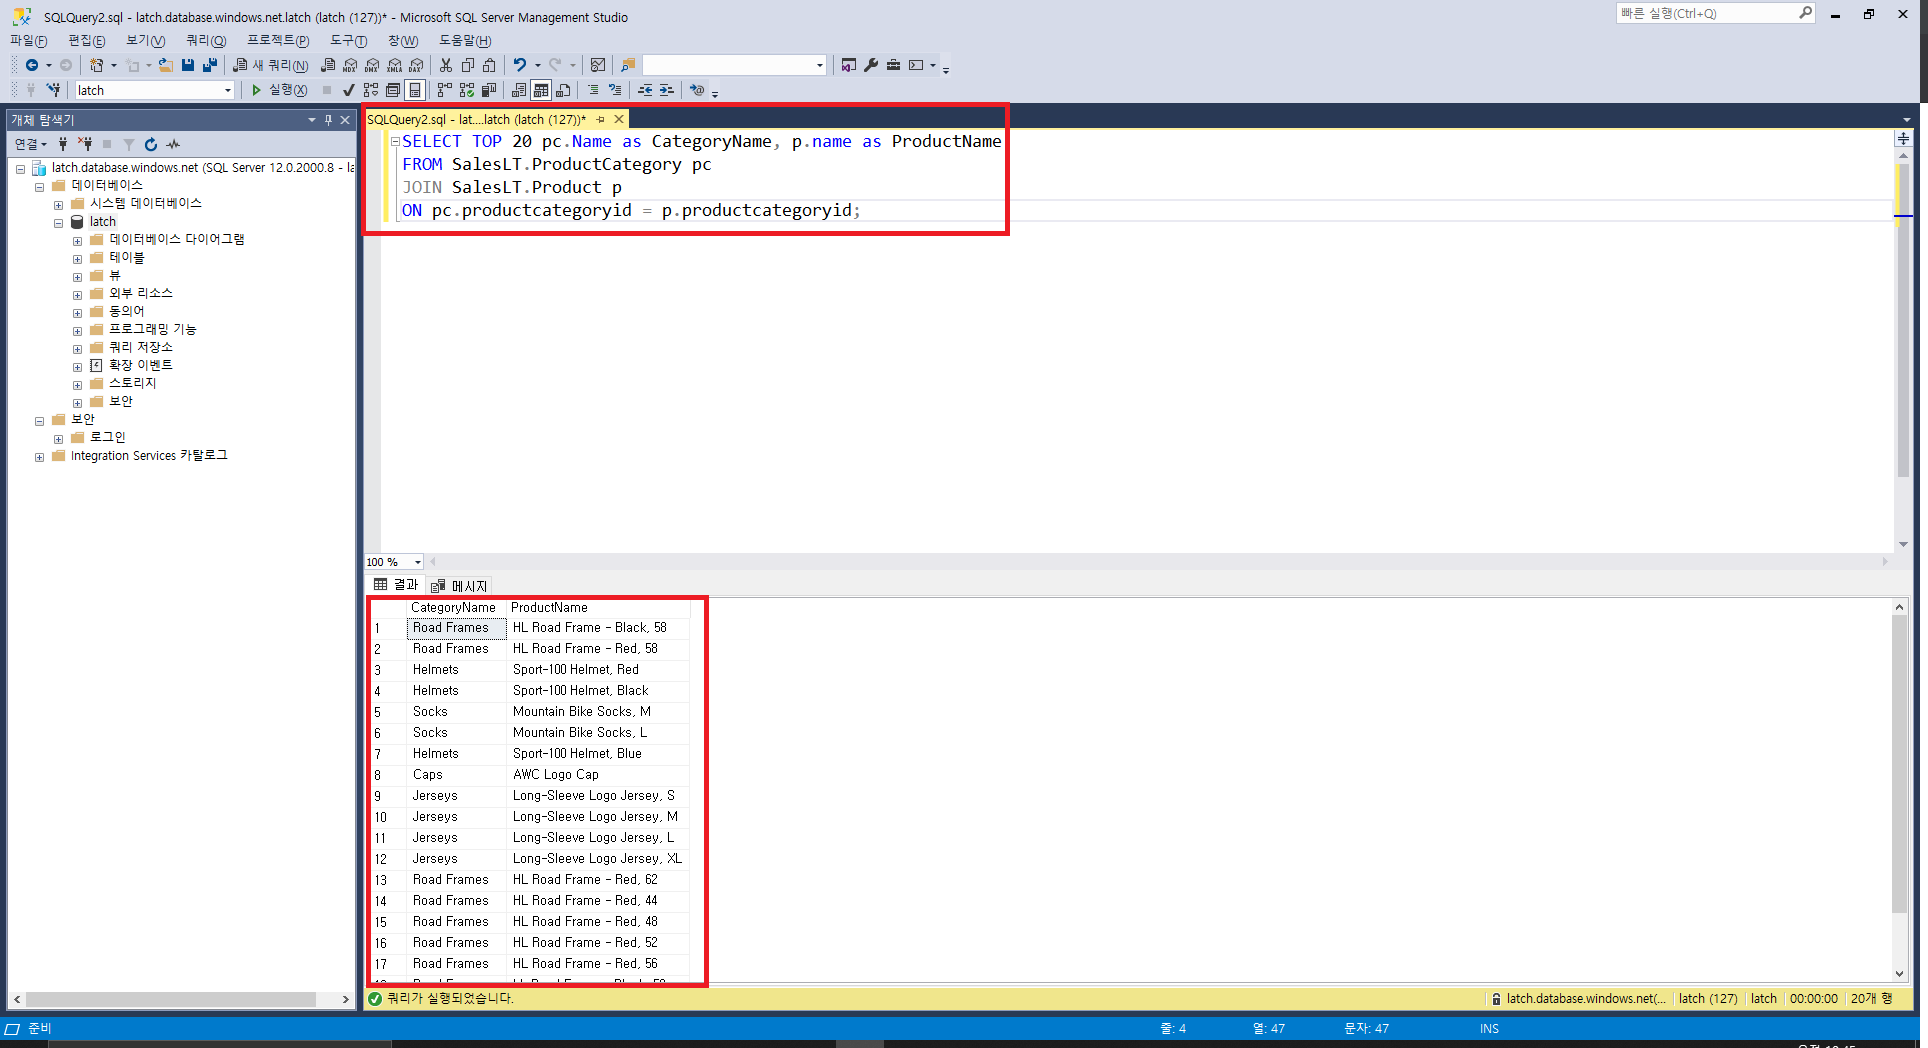Viewport: 1928px width, 1048px height.
Task: Expand the 테이블 tables folder
Action: coord(77,259)
